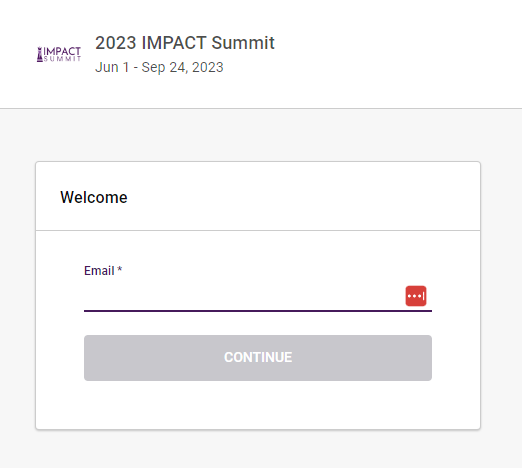Click the Welcome card header area
This screenshot has height=468, width=522.
tap(258, 196)
